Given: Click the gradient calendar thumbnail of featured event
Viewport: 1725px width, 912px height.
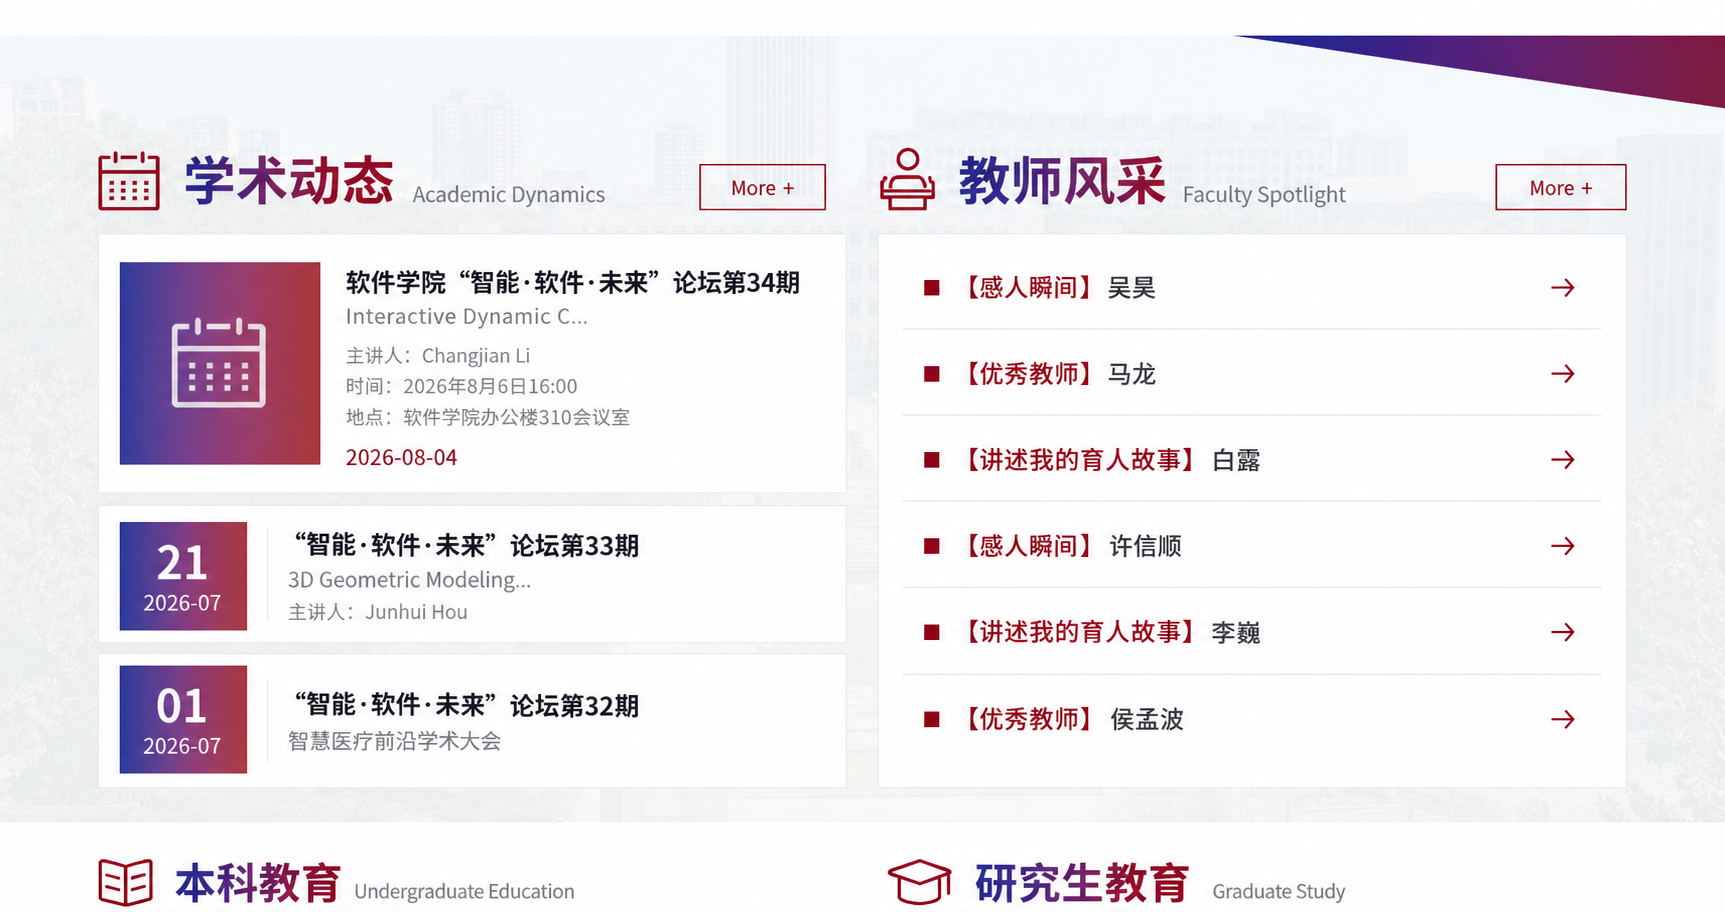Looking at the screenshot, I should point(220,363).
